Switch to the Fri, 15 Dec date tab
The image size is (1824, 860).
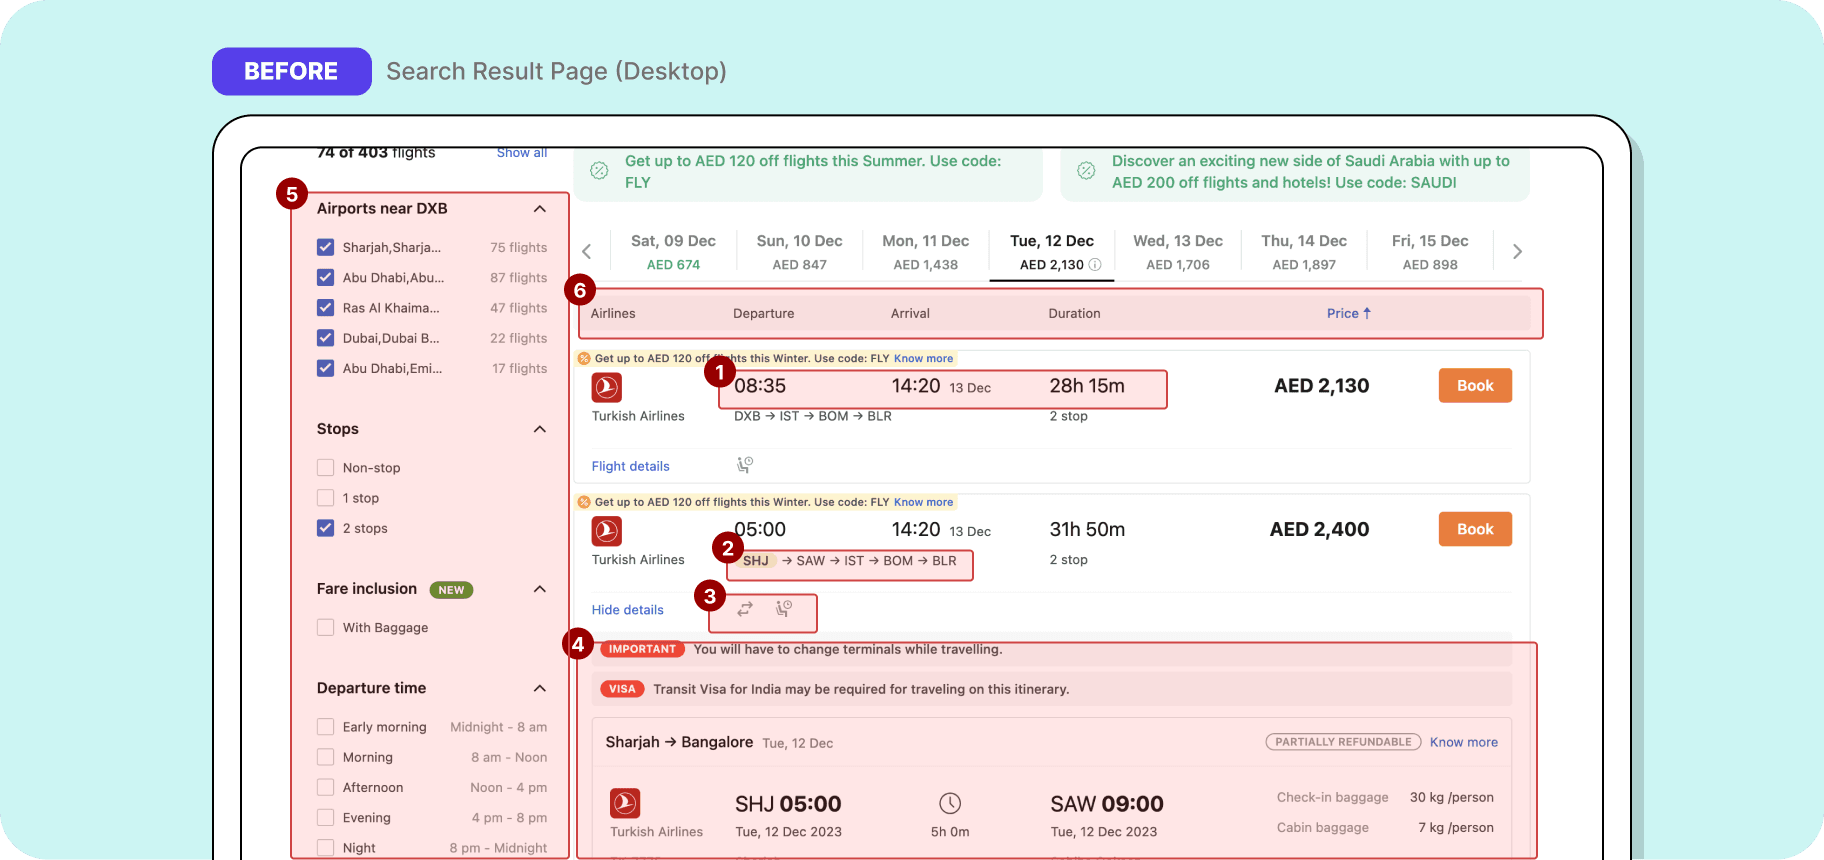click(1430, 252)
